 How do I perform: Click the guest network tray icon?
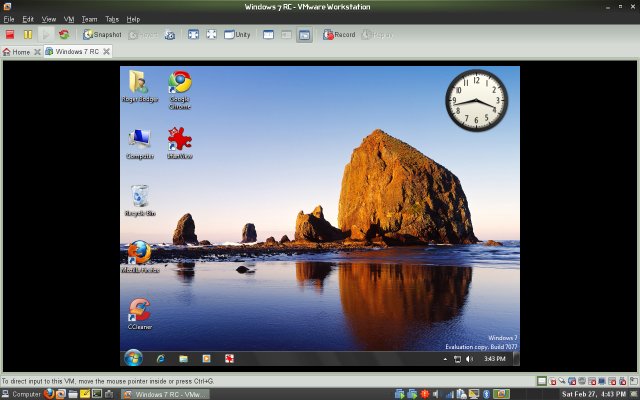click(x=457, y=359)
